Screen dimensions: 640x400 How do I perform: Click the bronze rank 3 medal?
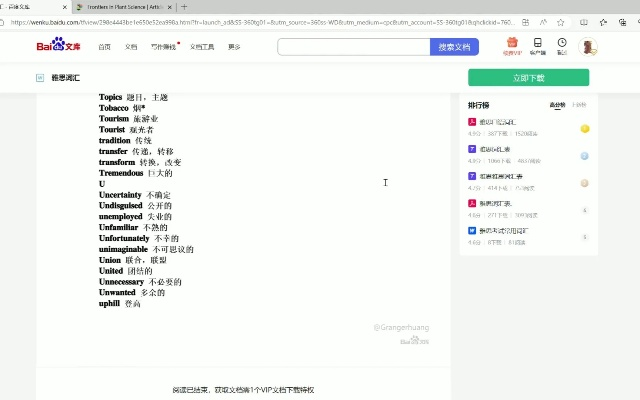pyautogui.click(x=584, y=183)
